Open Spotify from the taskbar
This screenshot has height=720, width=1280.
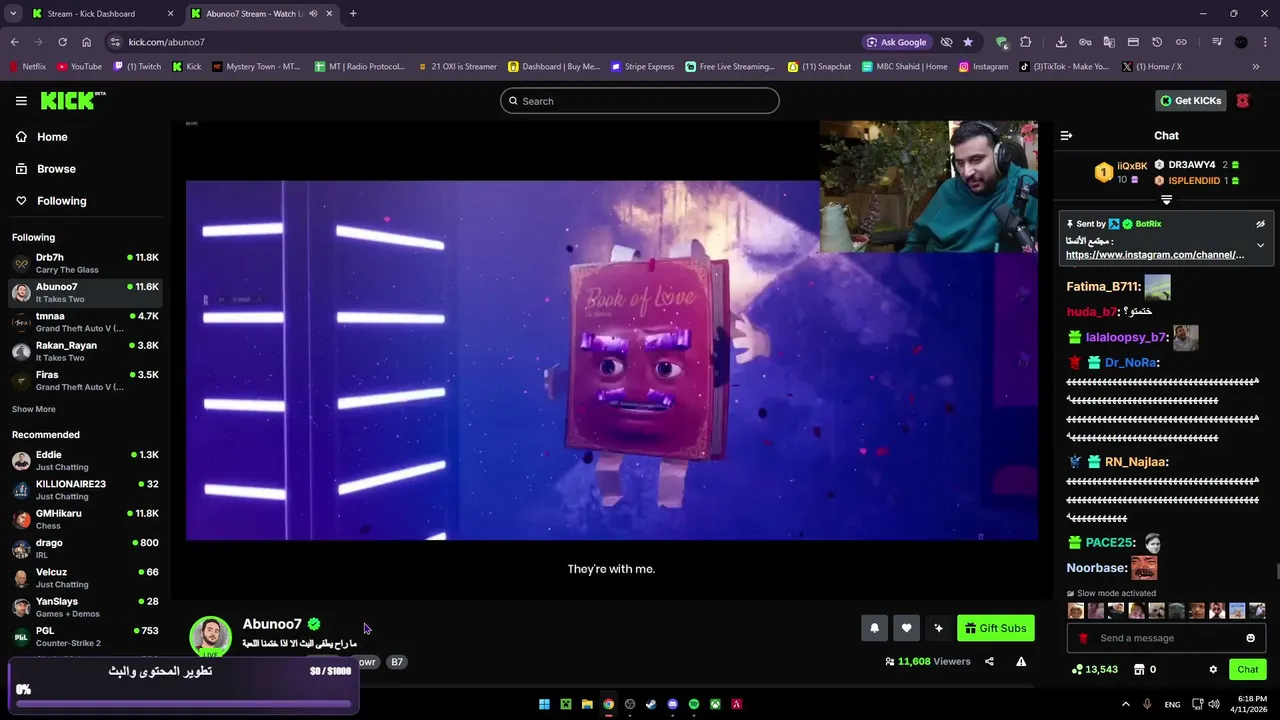pos(694,704)
